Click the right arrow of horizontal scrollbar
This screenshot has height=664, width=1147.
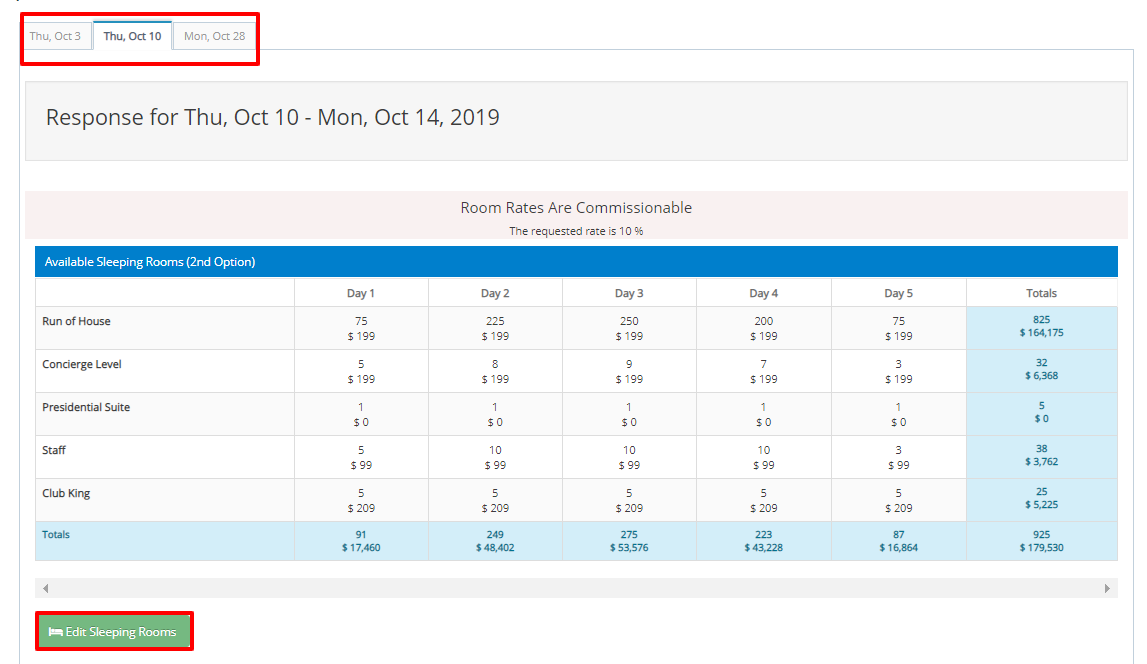coord(1107,588)
